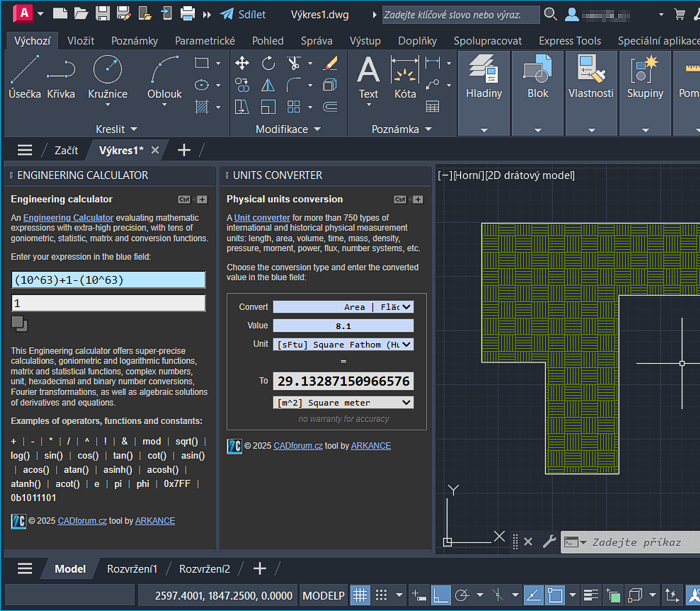Viewport: 700px width, 611px height.
Task: Click the Value field showing 8.1
Action: coord(343,326)
